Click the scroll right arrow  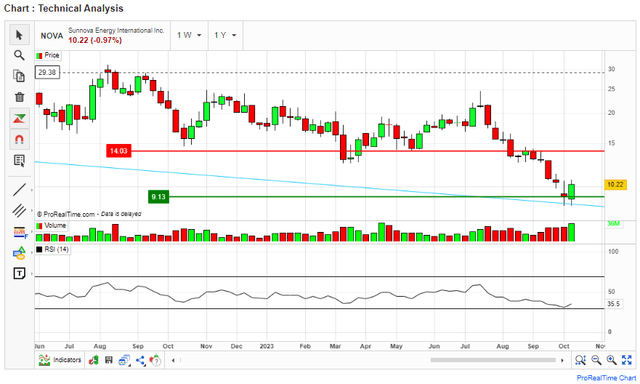coord(562,360)
